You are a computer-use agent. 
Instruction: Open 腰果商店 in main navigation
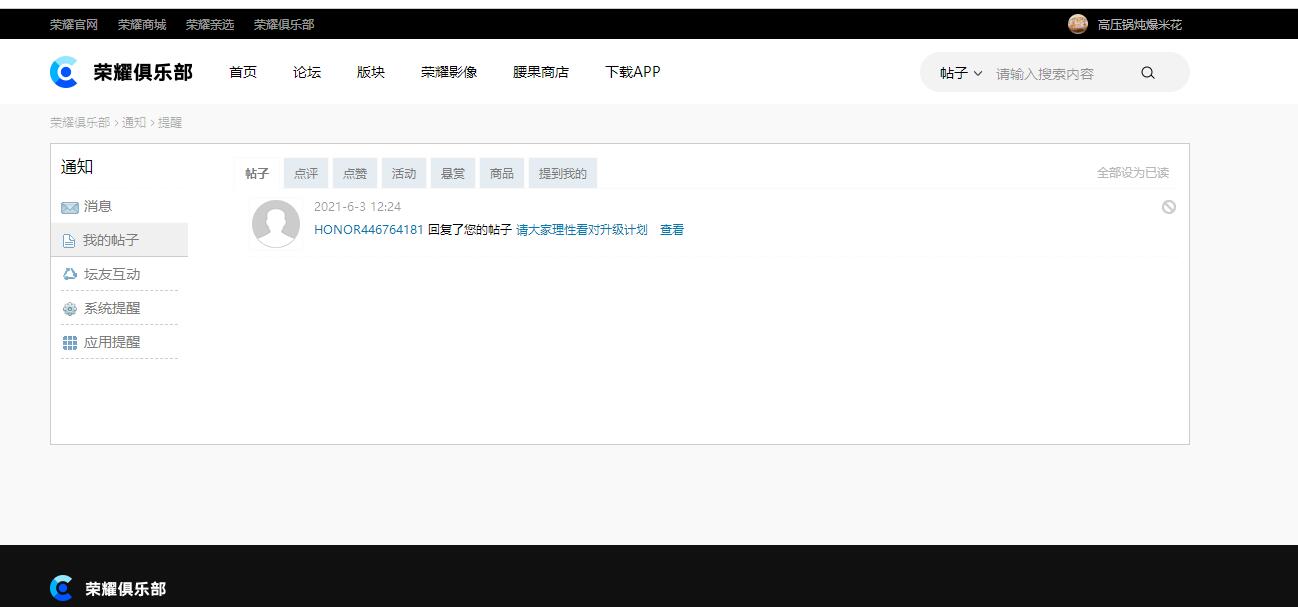541,72
